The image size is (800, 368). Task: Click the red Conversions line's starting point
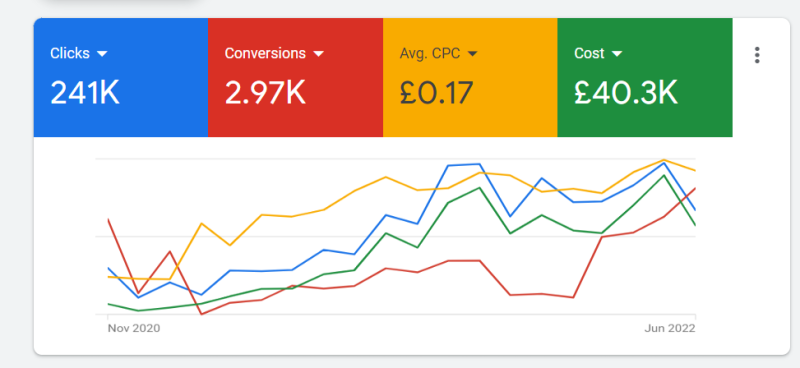pyautogui.click(x=108, y=219)
